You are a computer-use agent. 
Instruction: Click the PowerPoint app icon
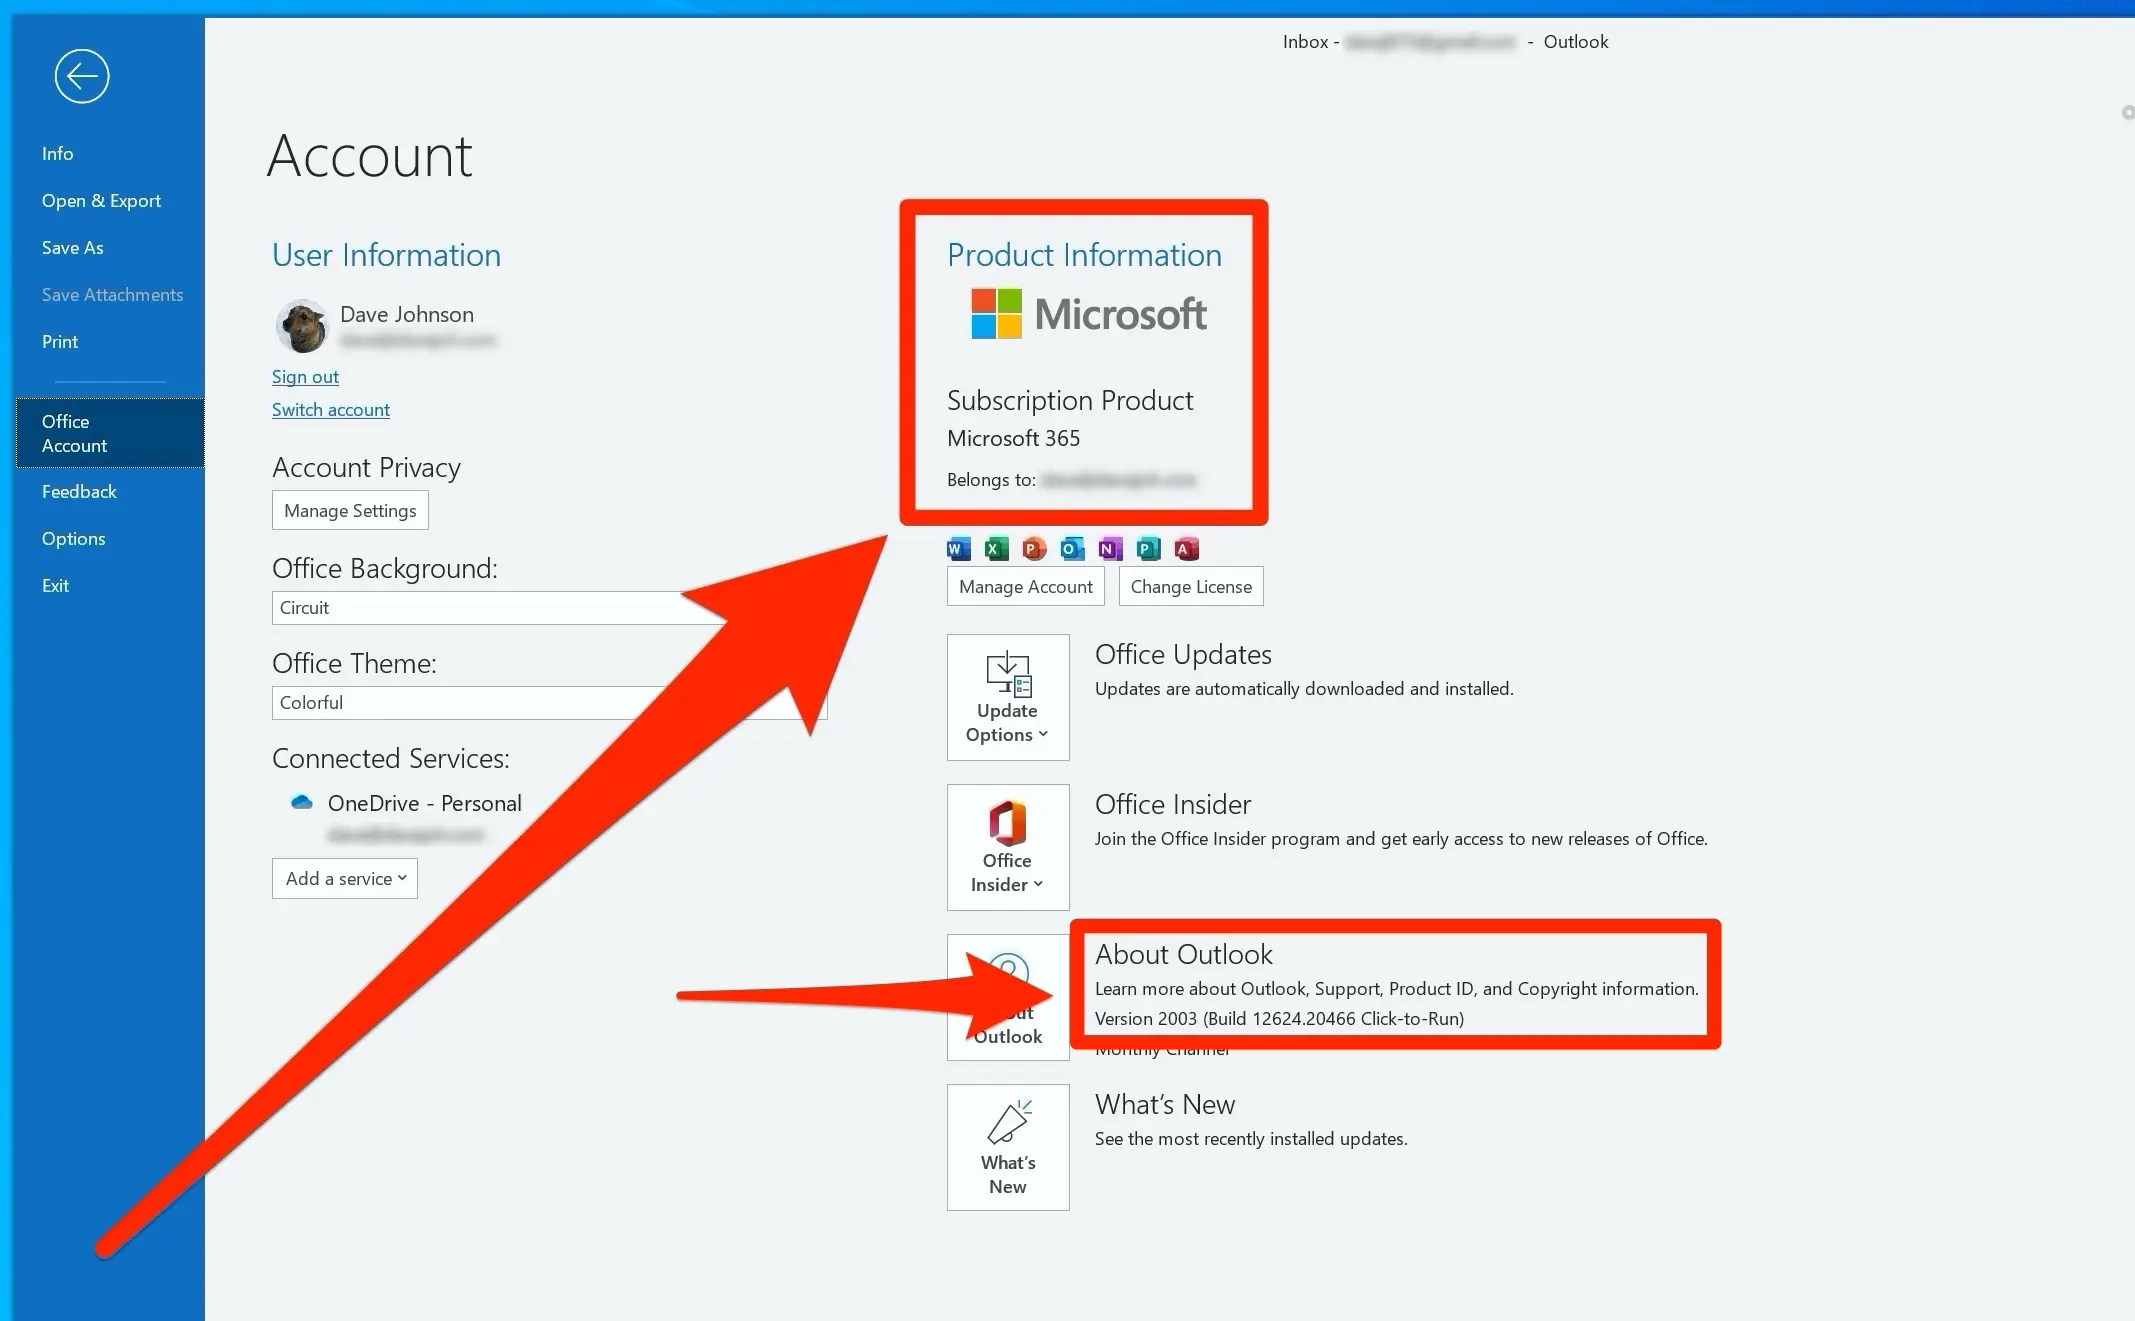click(x=1034, y=548)
